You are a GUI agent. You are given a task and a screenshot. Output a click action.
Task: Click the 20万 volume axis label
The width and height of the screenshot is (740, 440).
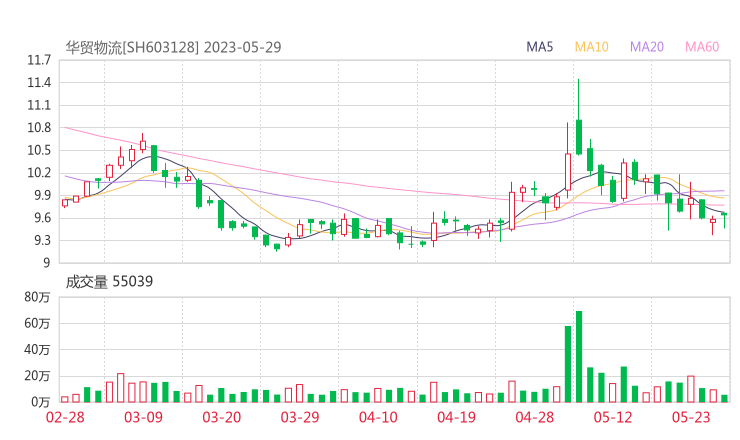tap(37, 376)
